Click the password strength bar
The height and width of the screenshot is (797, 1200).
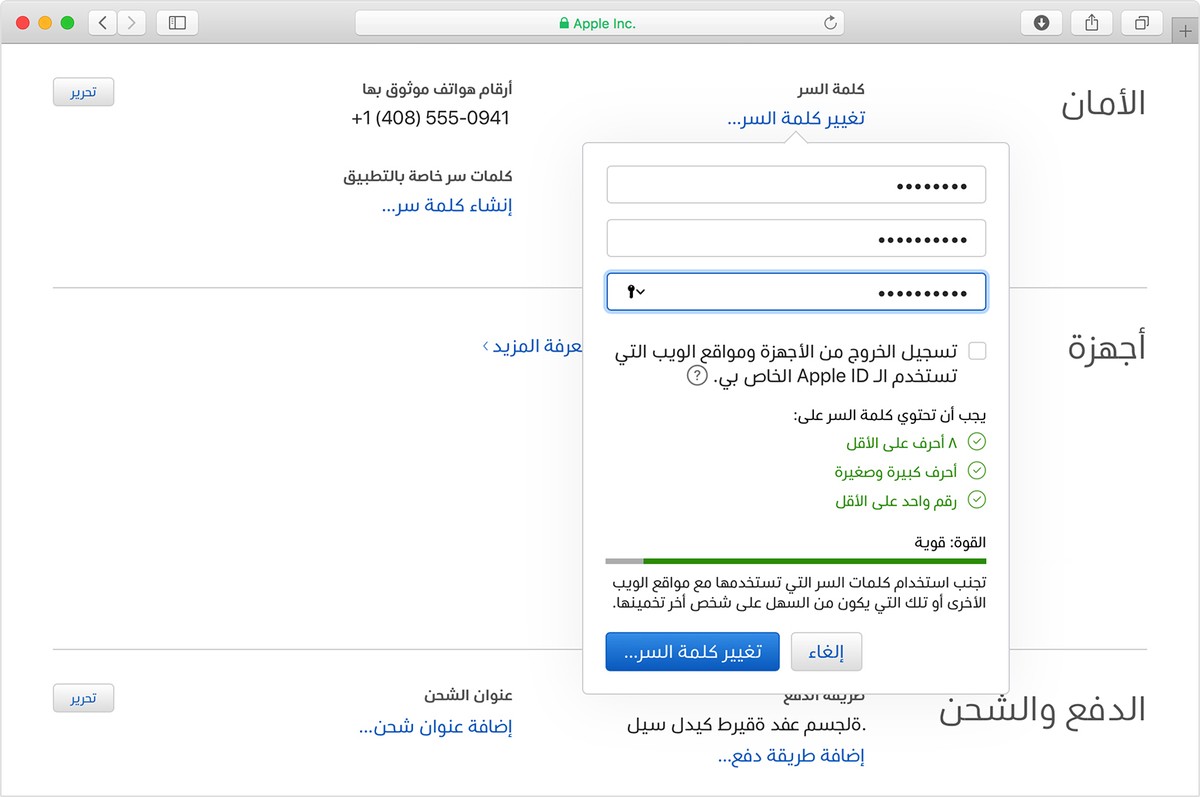[x=796, y=561]
